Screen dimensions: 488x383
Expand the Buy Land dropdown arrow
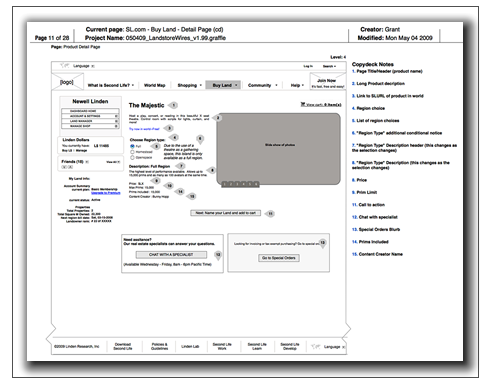point(236,85)
